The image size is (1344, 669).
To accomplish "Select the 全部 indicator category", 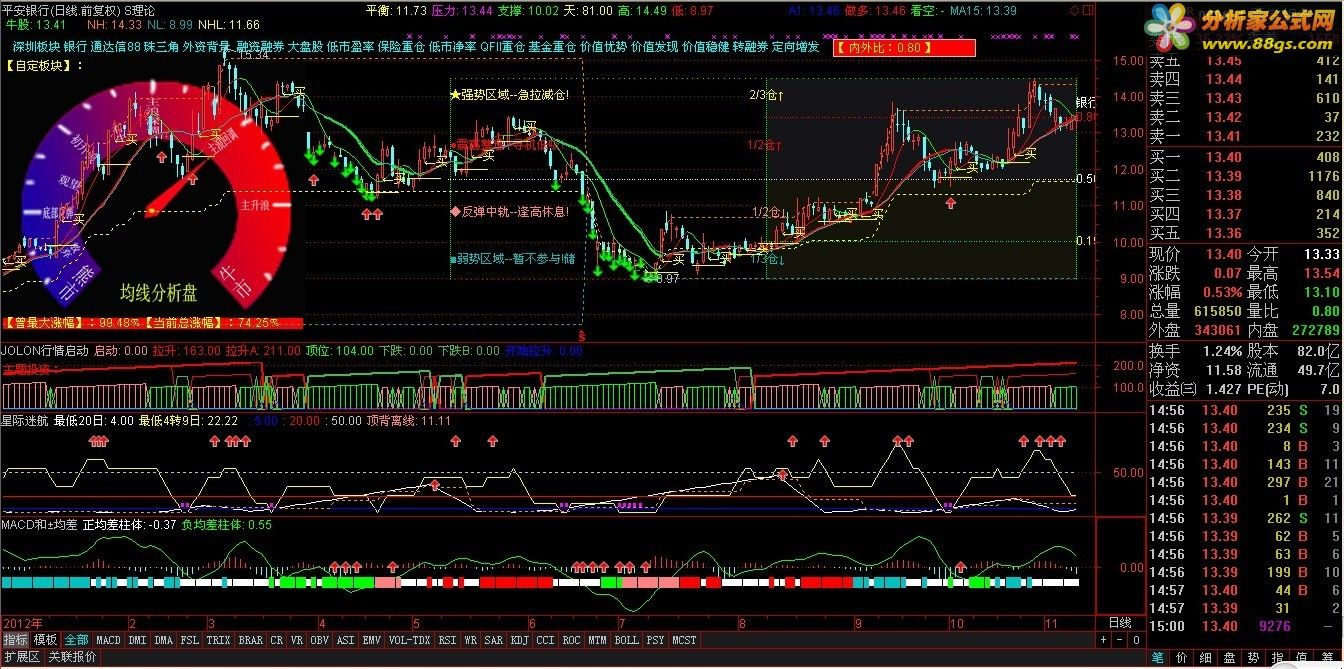I will 77,640.
